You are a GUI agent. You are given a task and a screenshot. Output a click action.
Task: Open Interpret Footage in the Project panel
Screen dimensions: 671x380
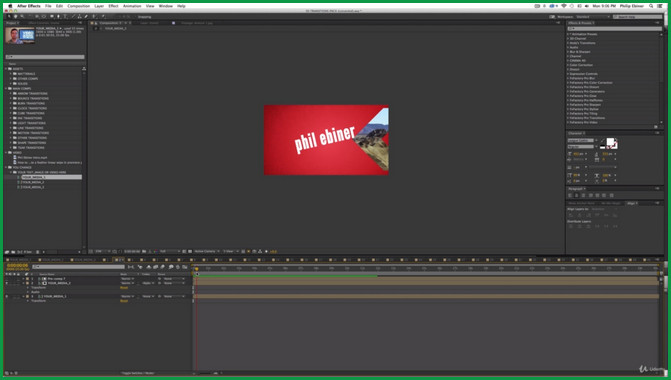click(x=6, y=252)
